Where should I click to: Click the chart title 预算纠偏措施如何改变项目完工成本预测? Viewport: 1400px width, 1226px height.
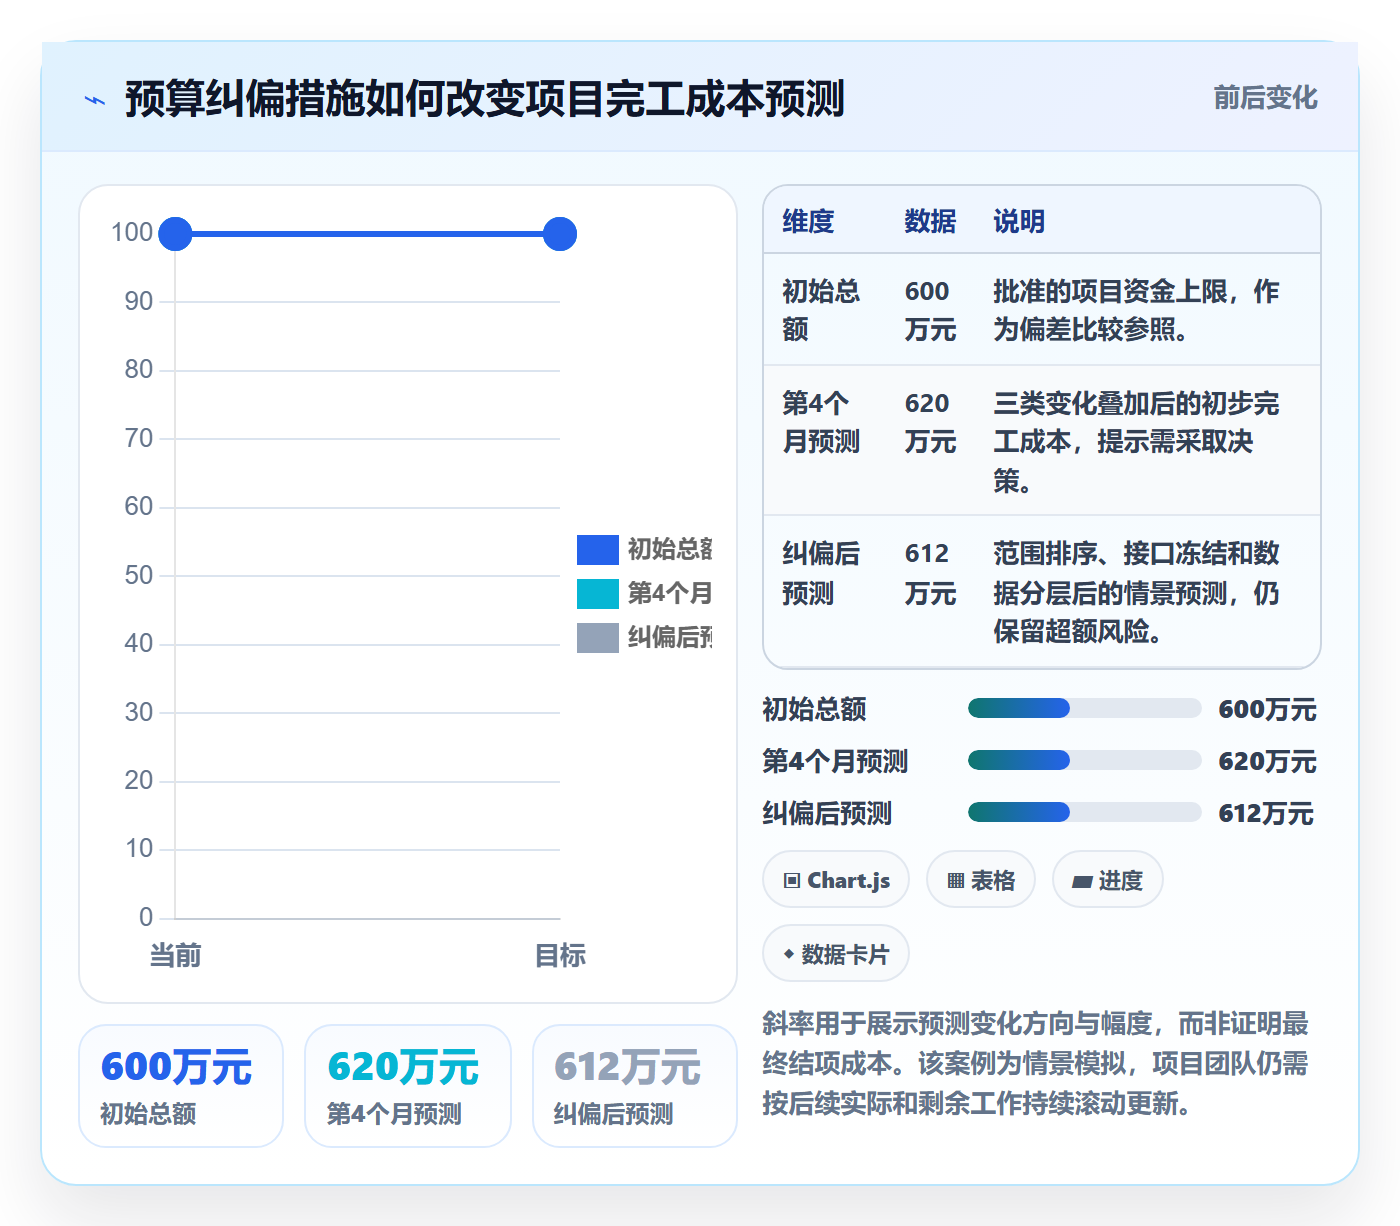coord(485,99)
